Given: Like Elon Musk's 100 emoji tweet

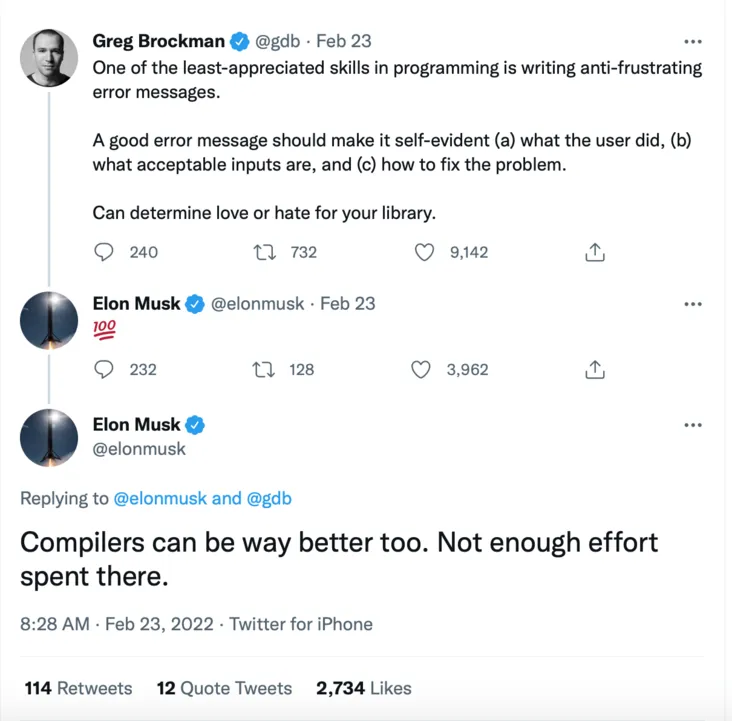Looking at the screenshot, I should [422, 369].
